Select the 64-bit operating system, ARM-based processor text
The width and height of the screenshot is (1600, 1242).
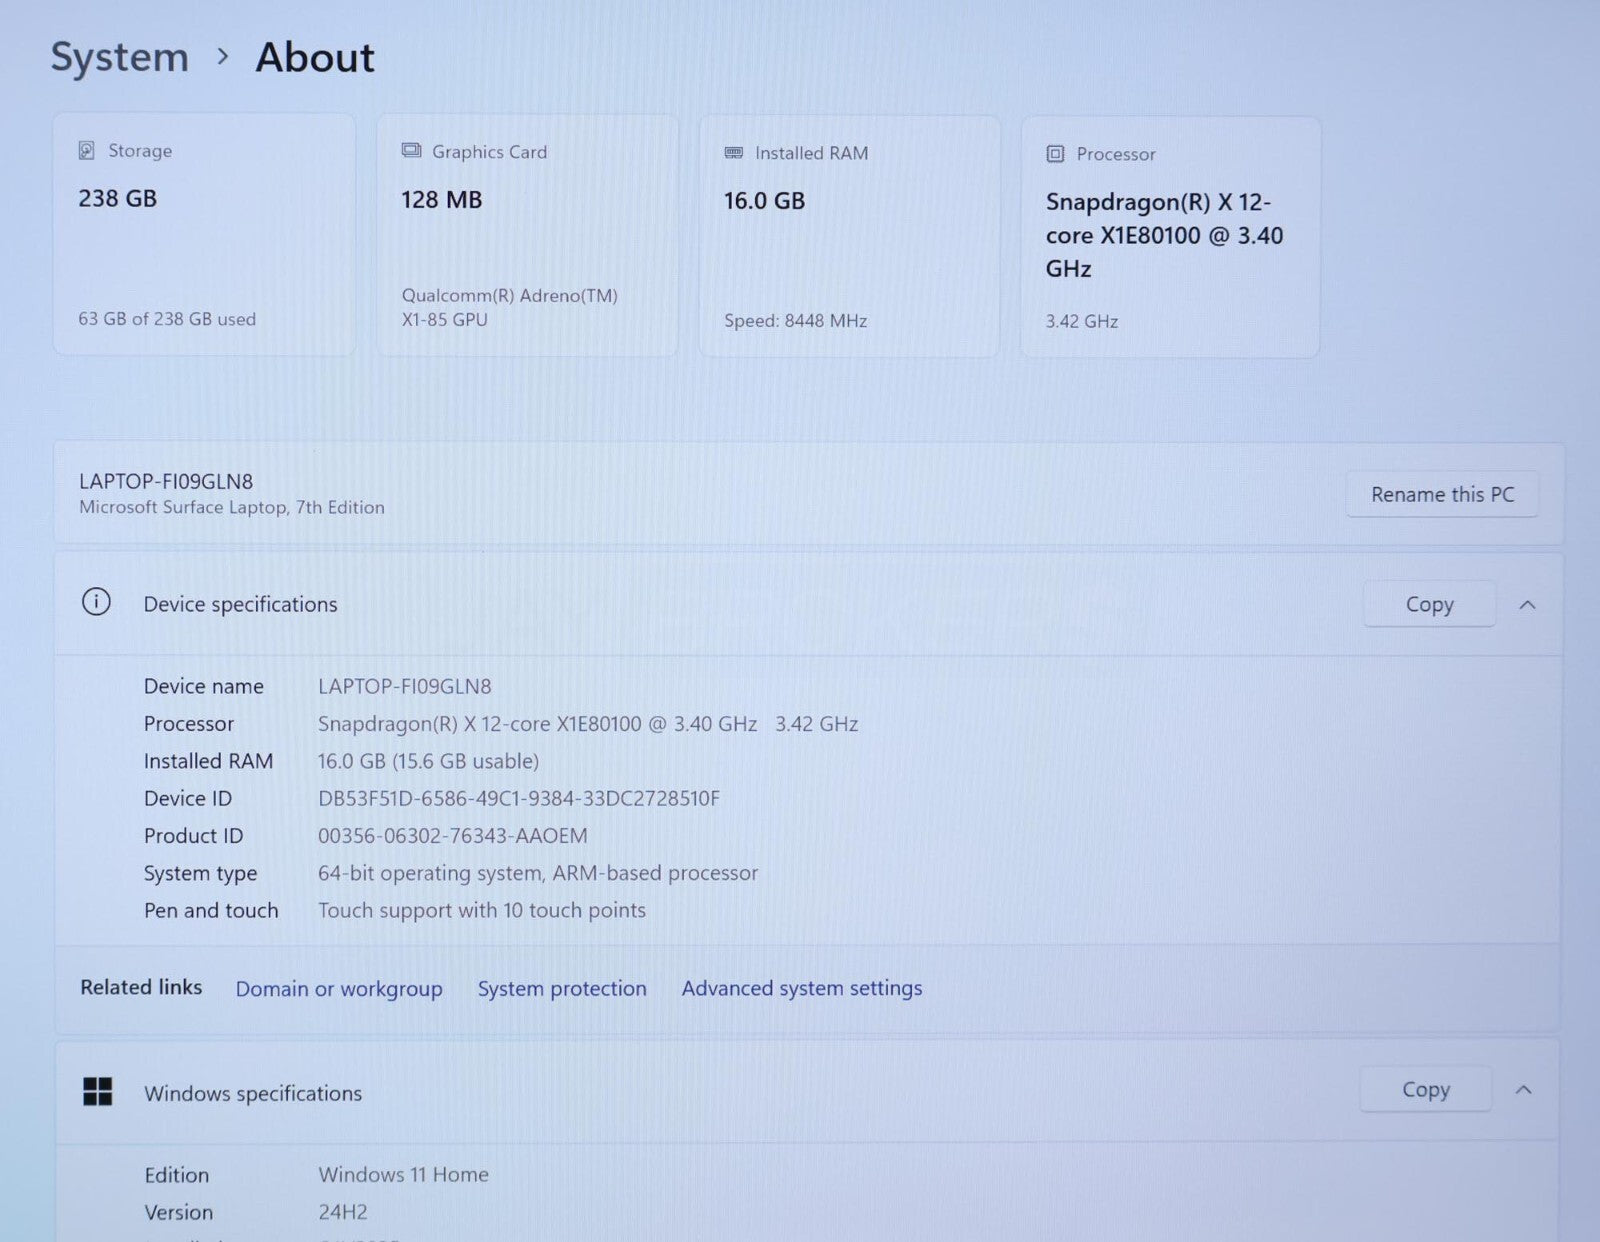click(538, 873)
